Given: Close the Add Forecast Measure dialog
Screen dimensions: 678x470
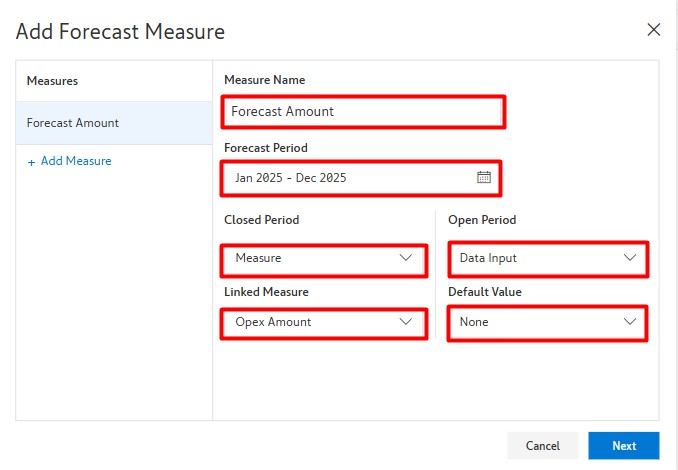Looking at the screenshot, I should [x=654, y=30].
